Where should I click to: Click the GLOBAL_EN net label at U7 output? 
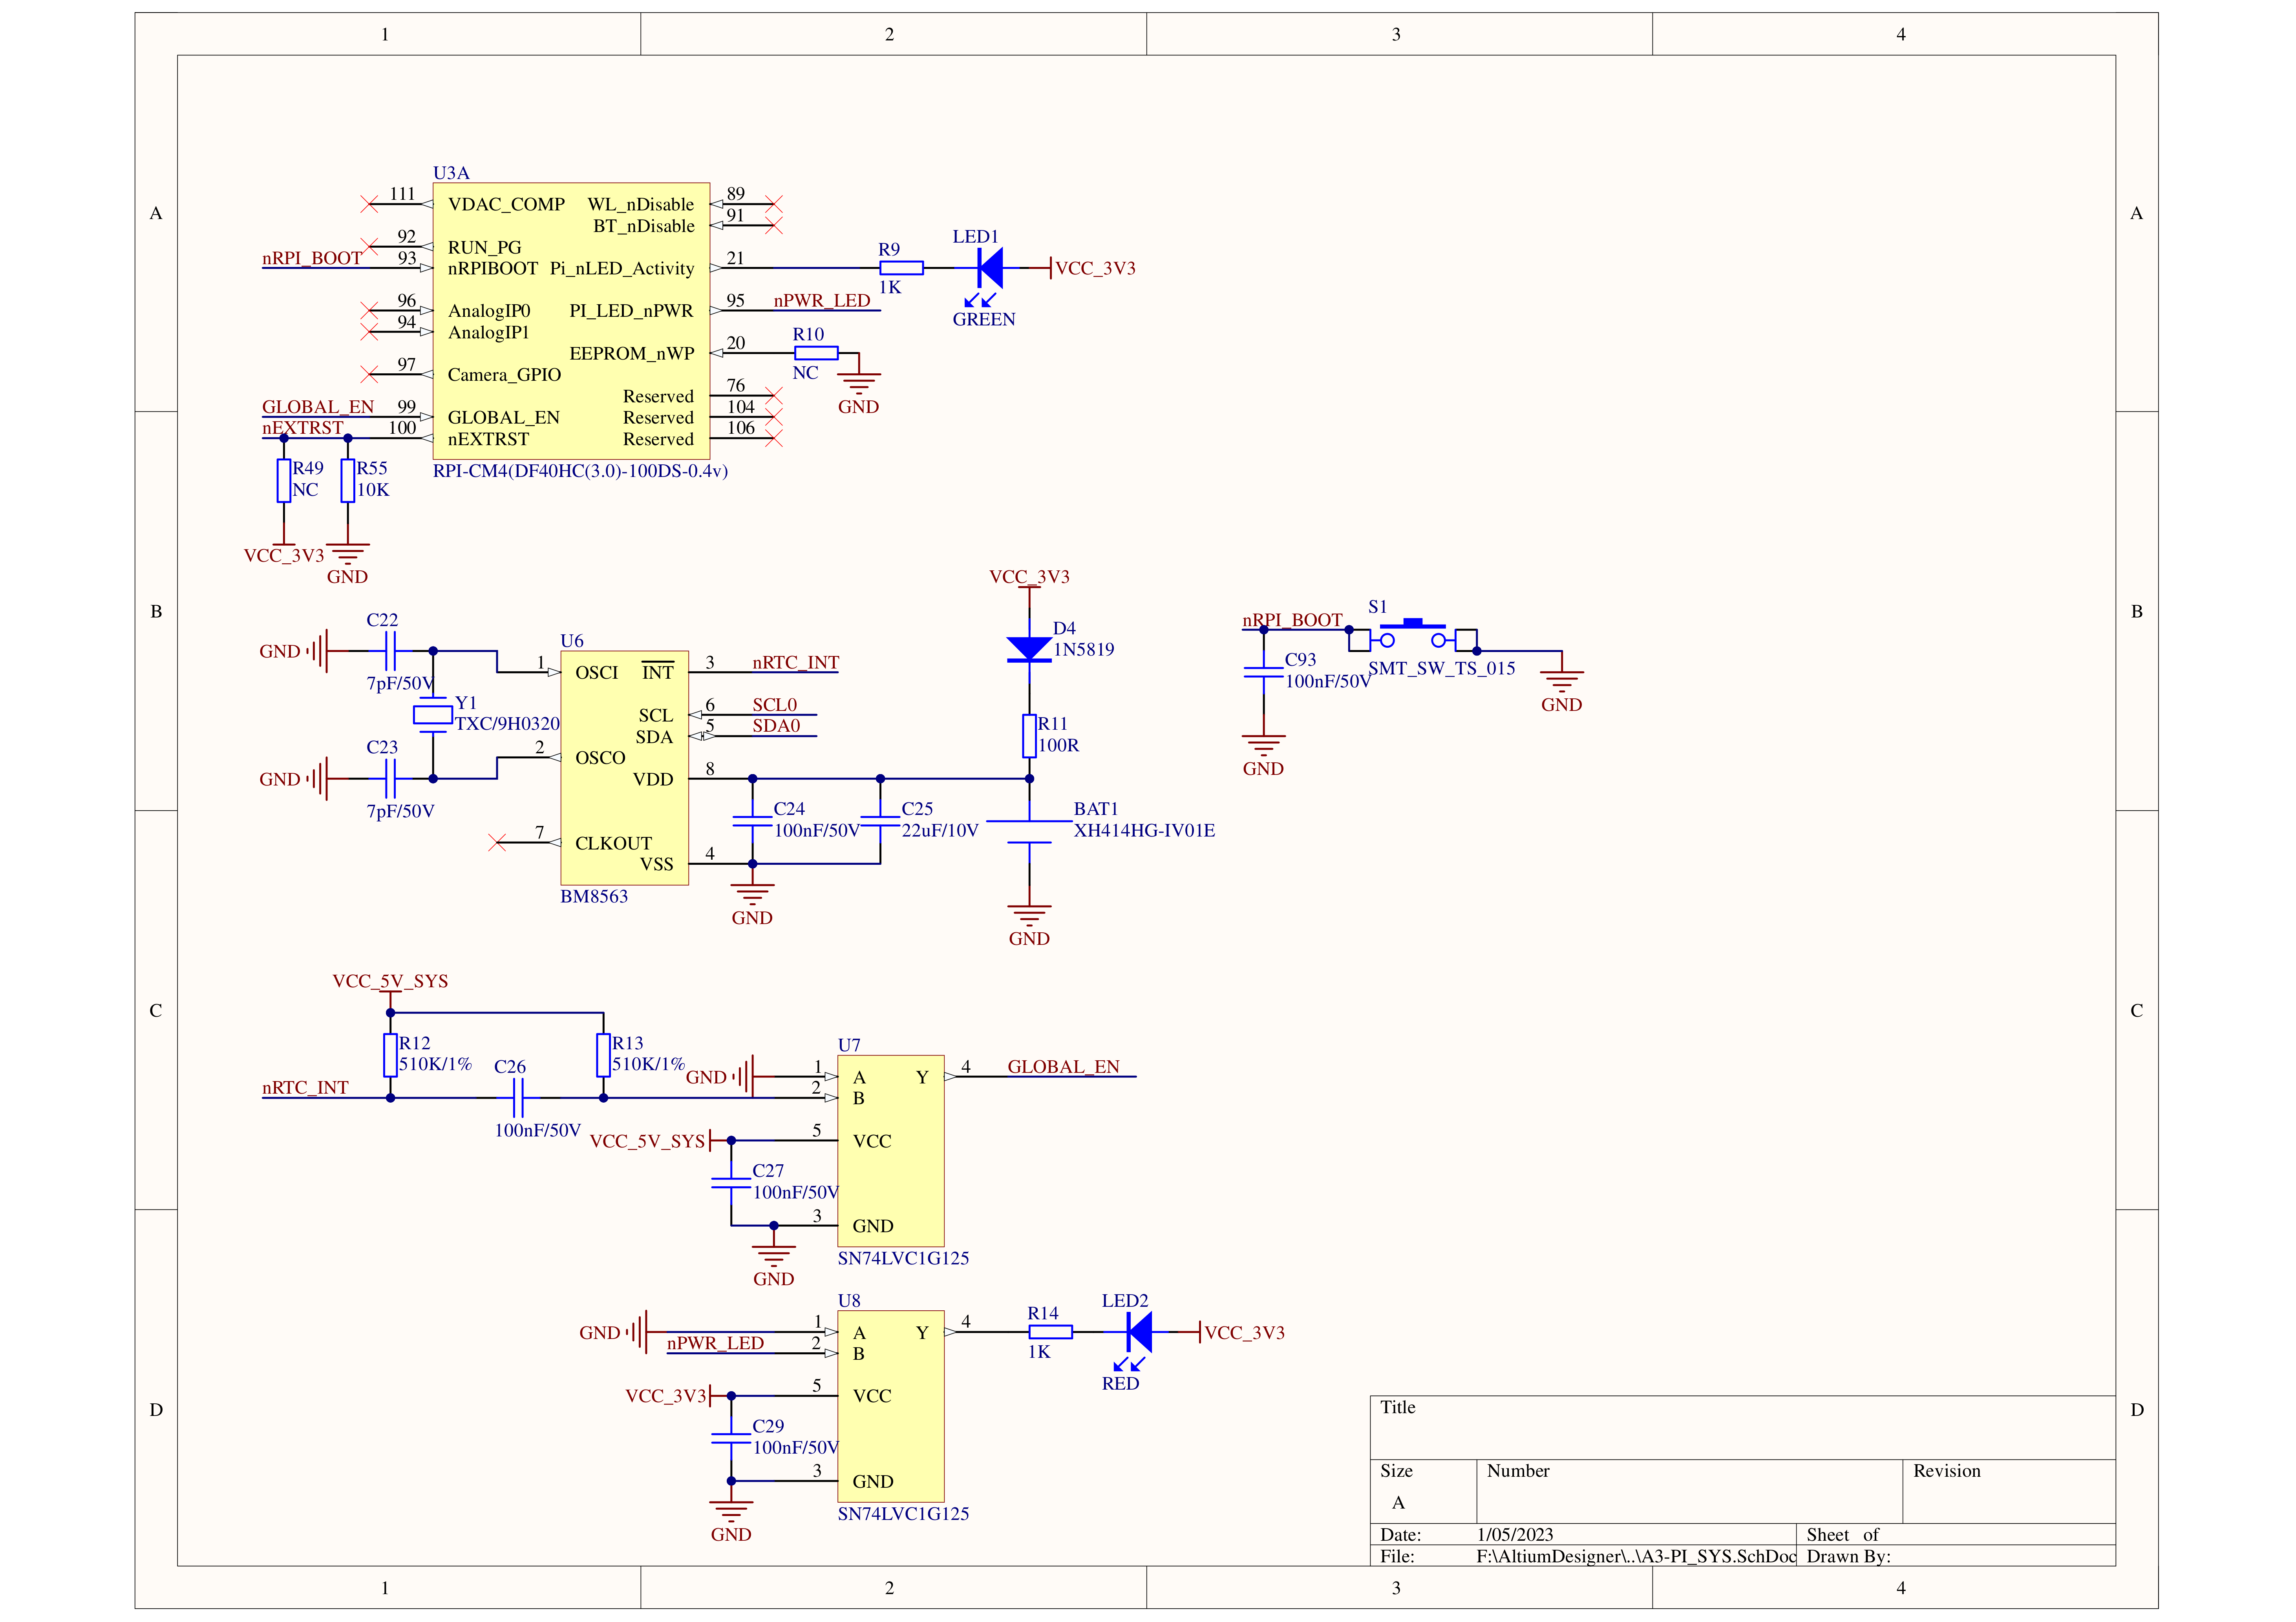[x=1063, y=1067]
